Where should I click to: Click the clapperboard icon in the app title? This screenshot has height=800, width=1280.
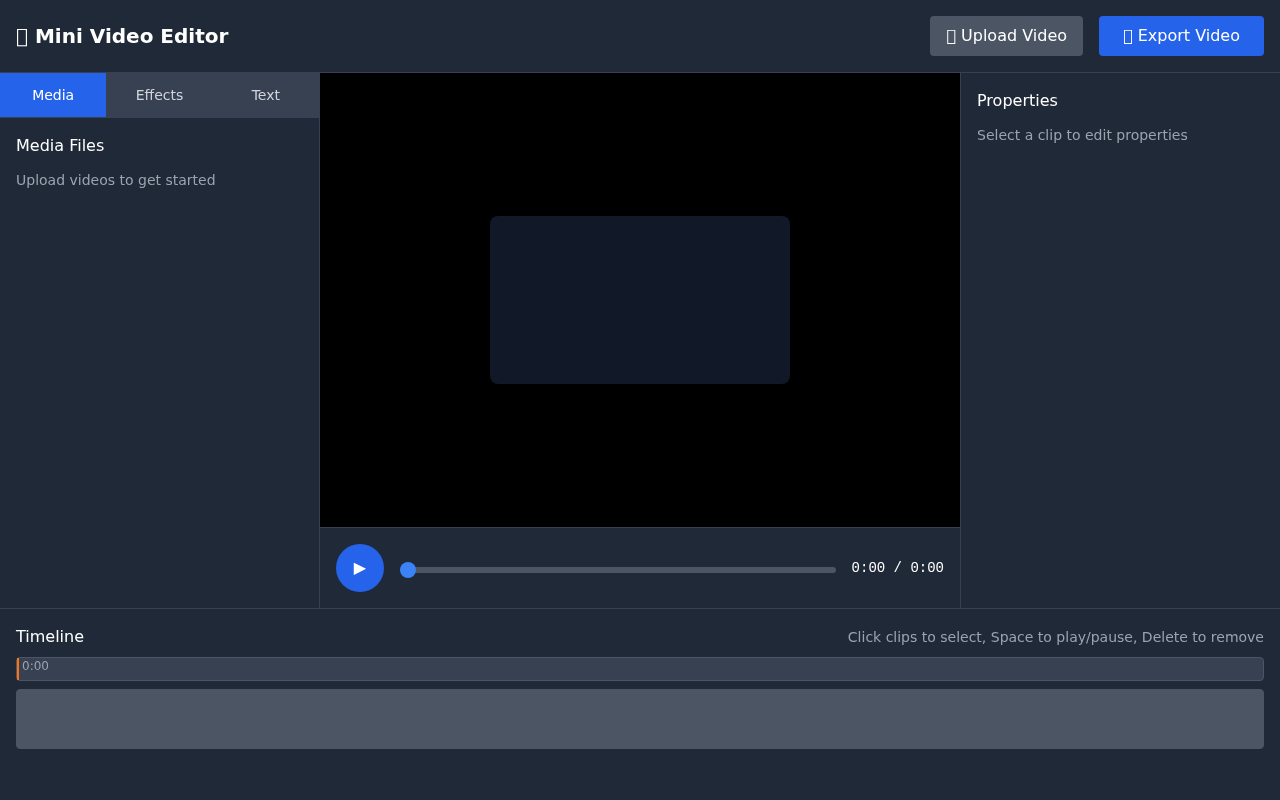[x=21, y=36]
